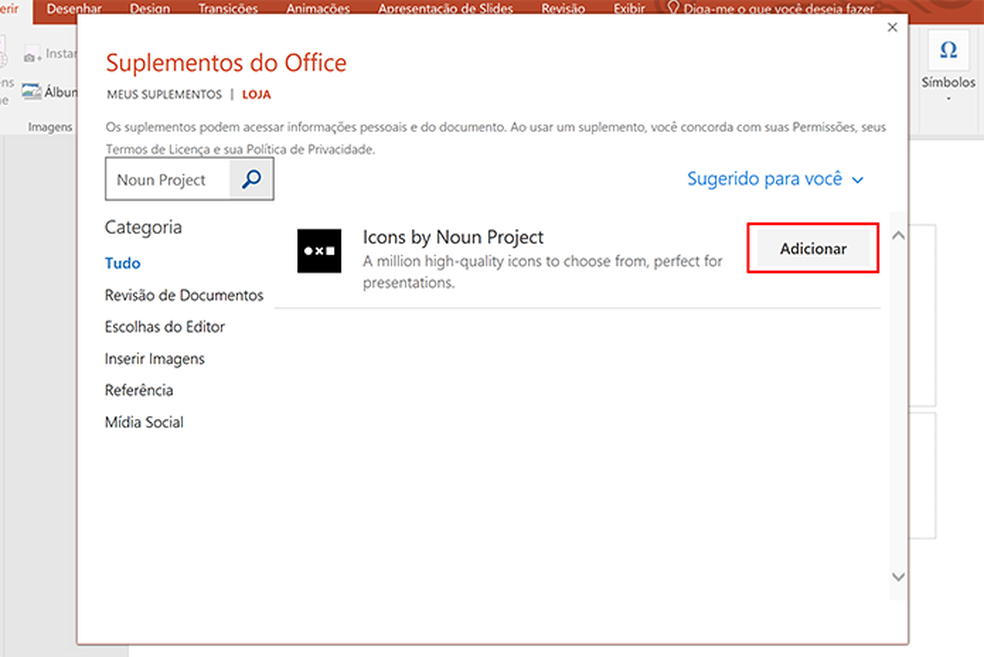Switch to the LOJA tab

tap(256, 94)
